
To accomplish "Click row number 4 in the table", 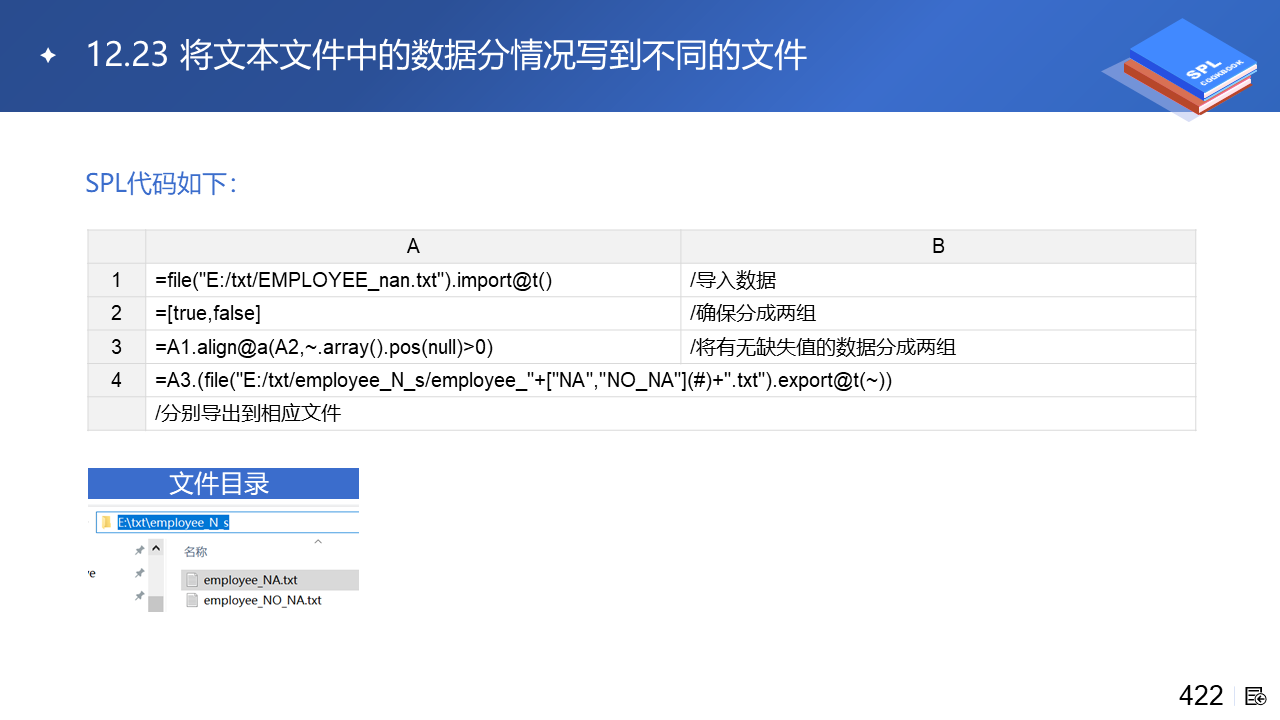I will pos(117,380).
